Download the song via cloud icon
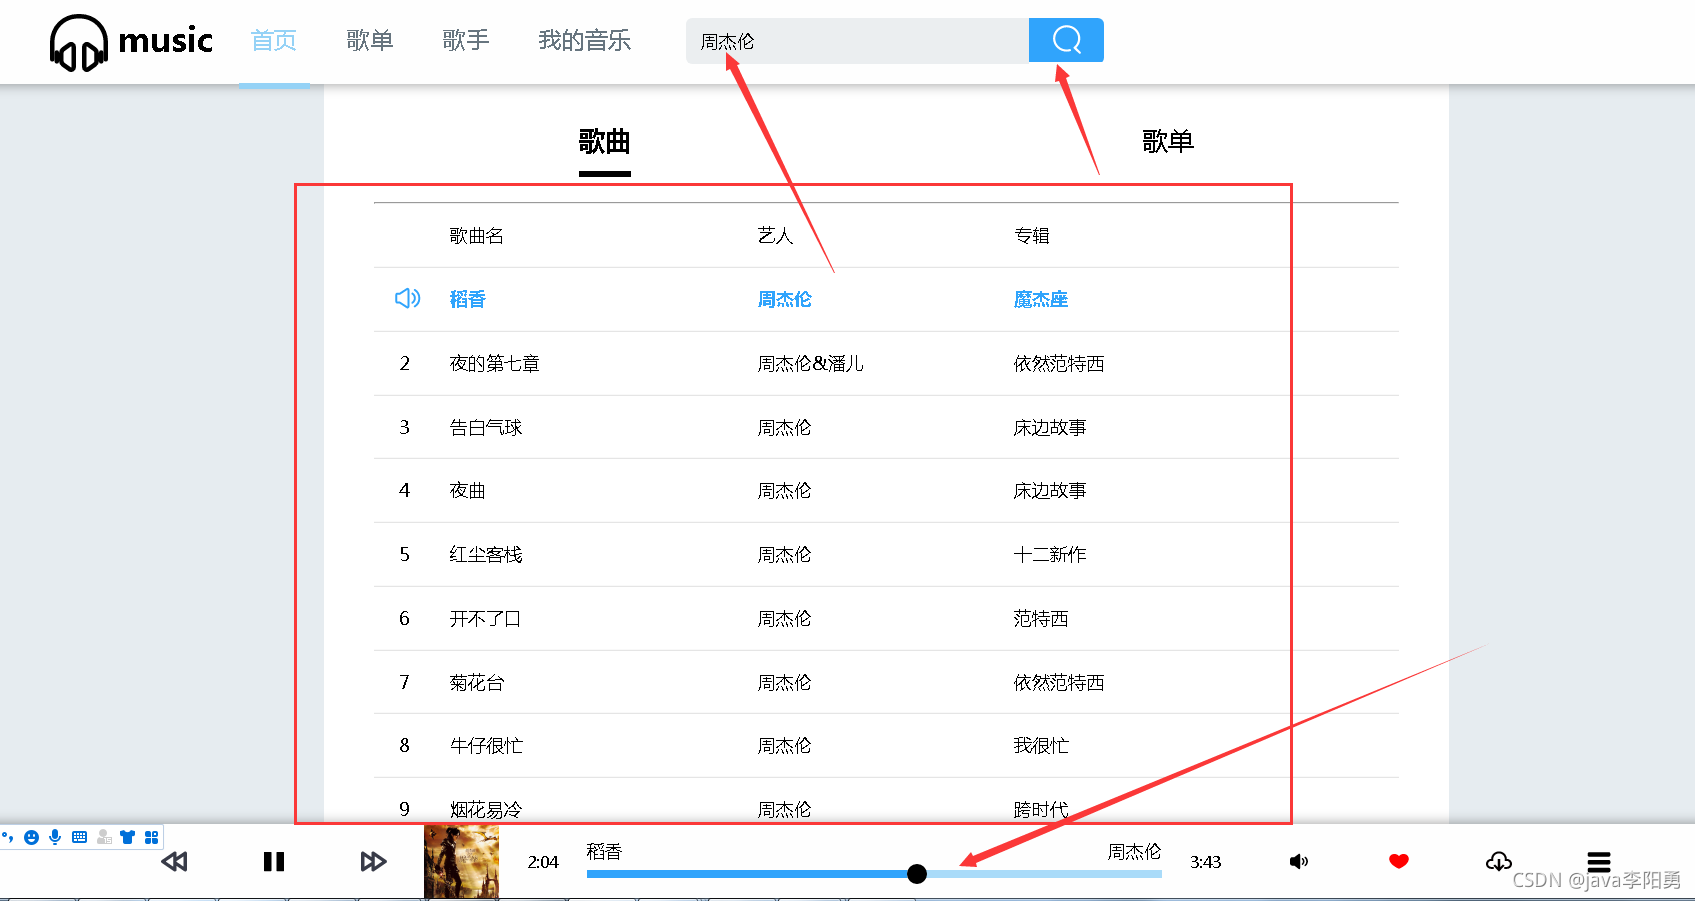This screenshot has width=1695, height=901. click(1498, 861)
